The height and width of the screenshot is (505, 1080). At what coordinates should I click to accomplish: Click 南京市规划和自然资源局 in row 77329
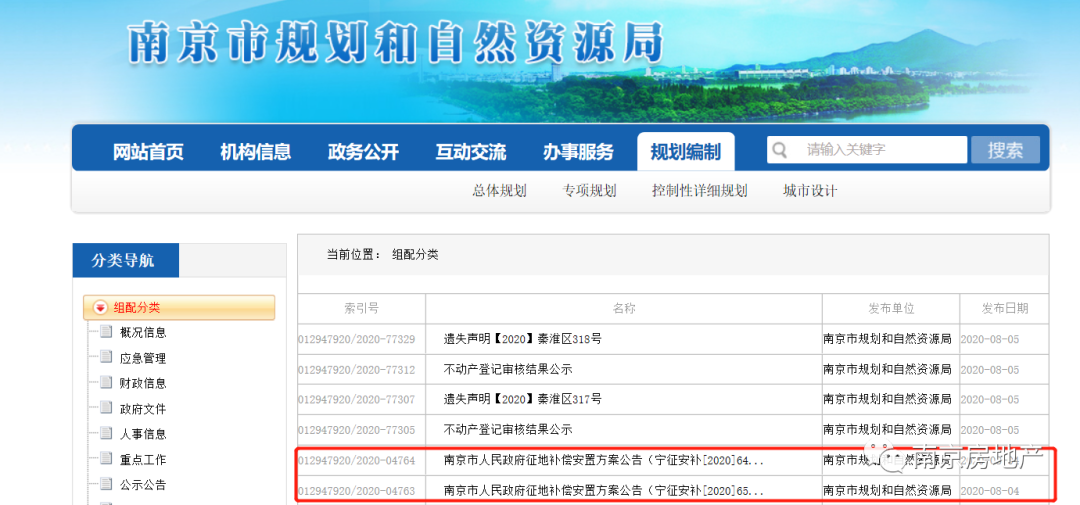click(887, 339)
